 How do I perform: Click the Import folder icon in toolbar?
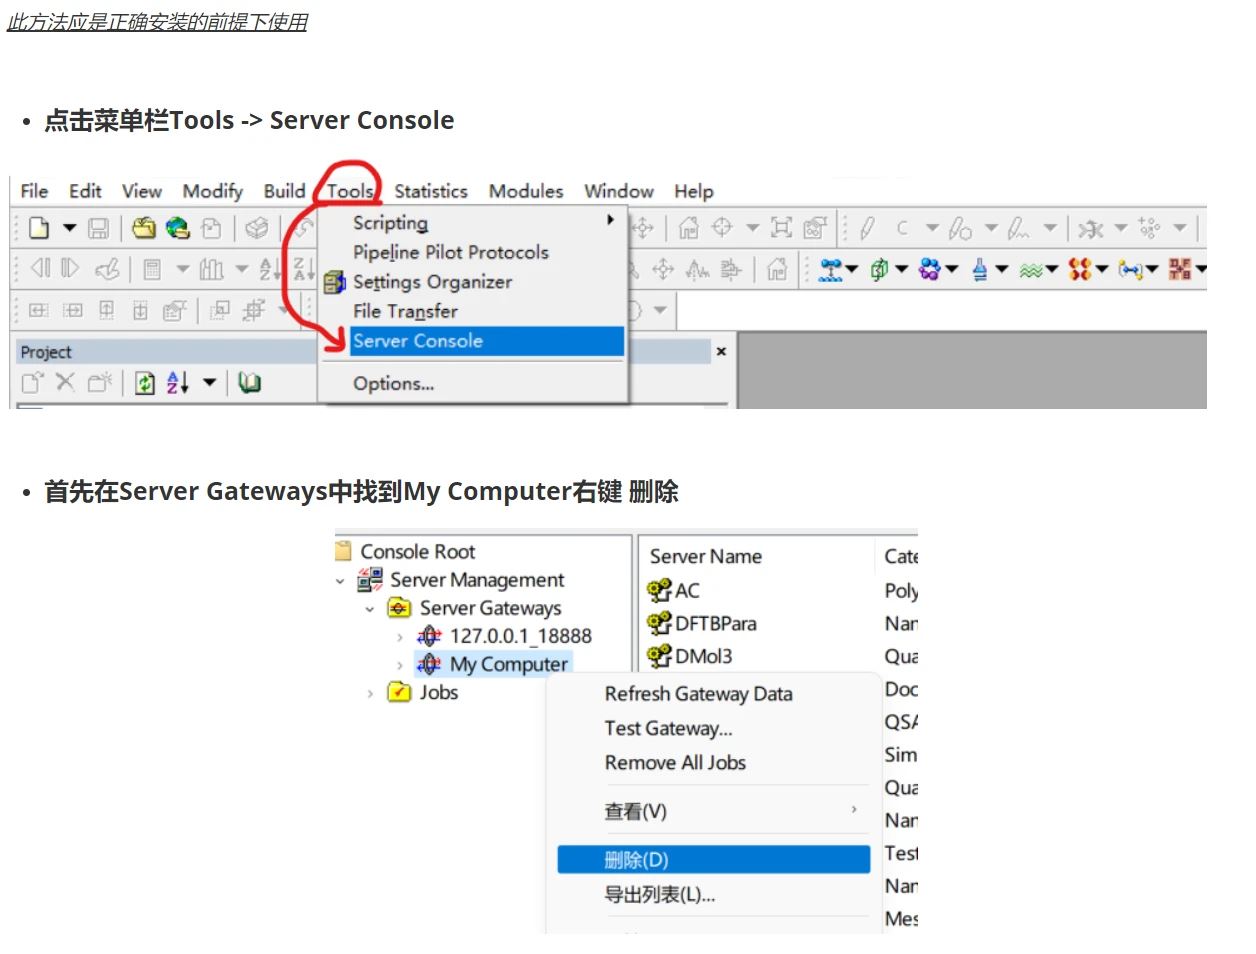coord(144,228)
